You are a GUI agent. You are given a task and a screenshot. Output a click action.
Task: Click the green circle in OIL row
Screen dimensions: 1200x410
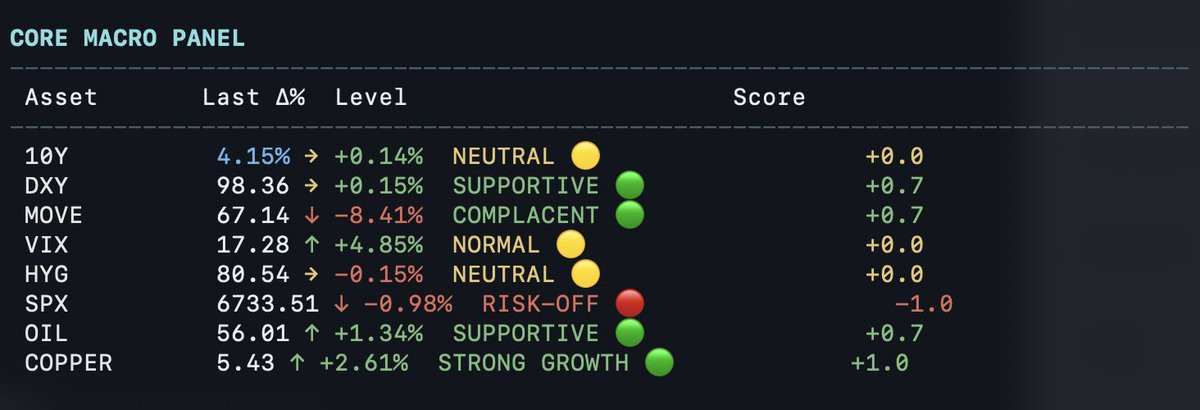(x=629, y=333)
